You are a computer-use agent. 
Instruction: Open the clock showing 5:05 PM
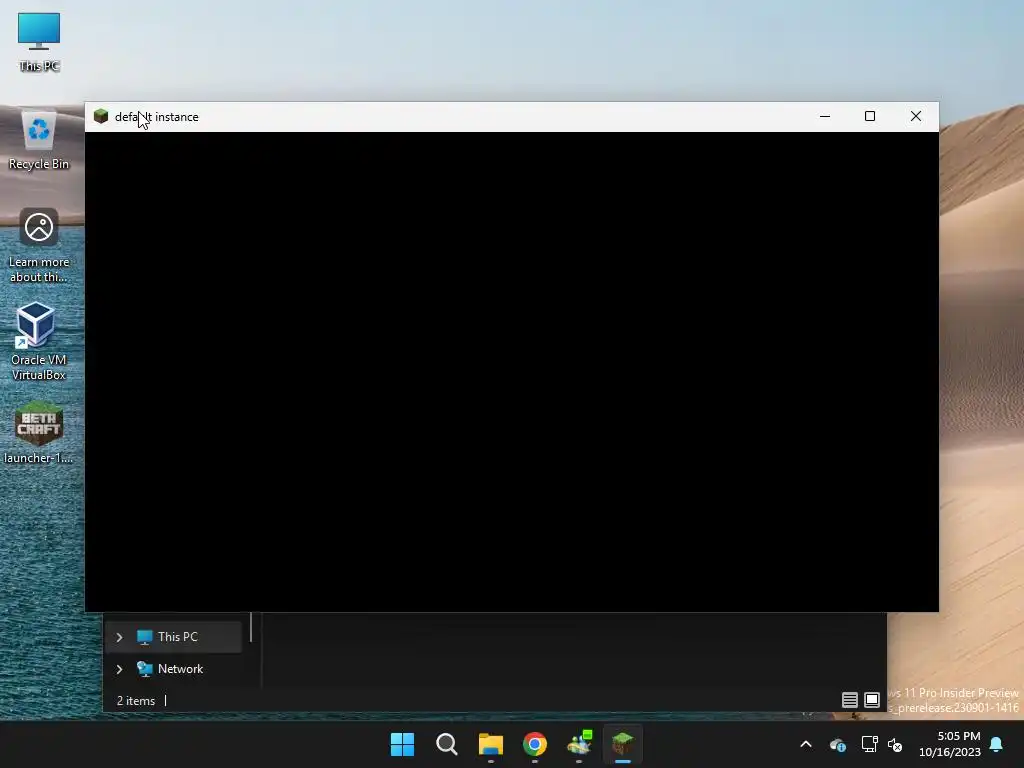(x=950, y=744)
